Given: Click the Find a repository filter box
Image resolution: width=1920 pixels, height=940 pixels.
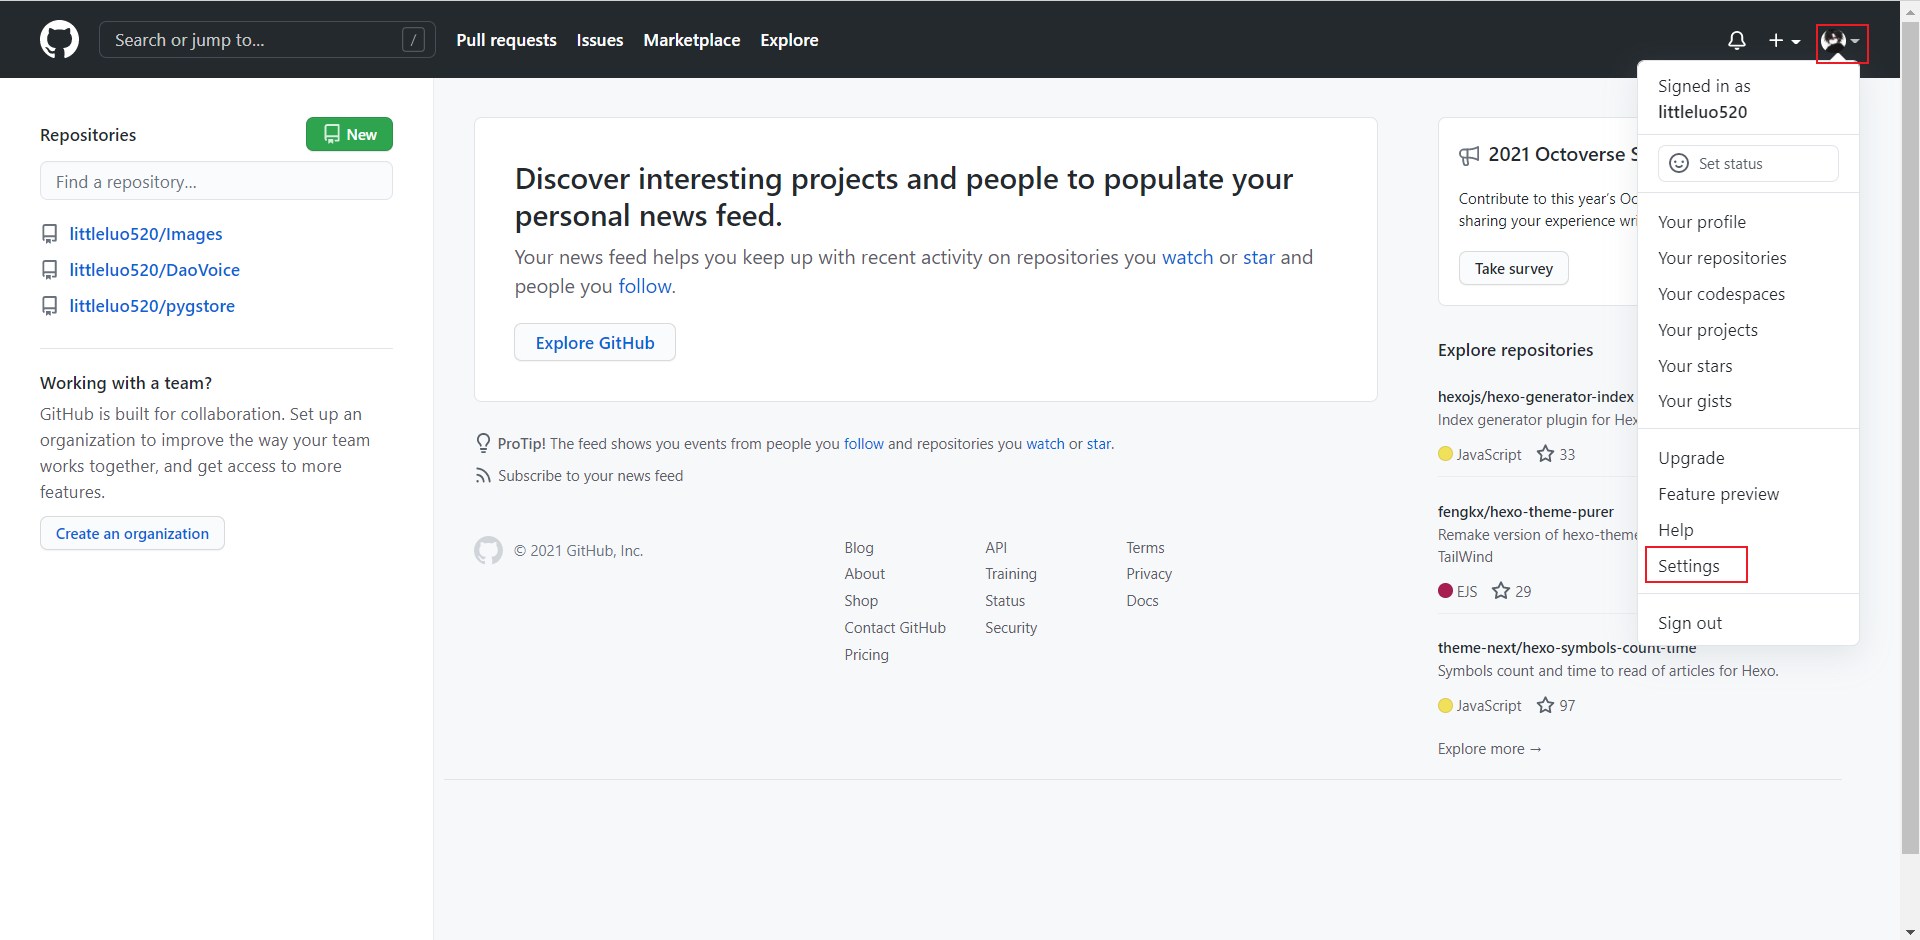Looking at the screenshot, I should click(x=216, y=181).
